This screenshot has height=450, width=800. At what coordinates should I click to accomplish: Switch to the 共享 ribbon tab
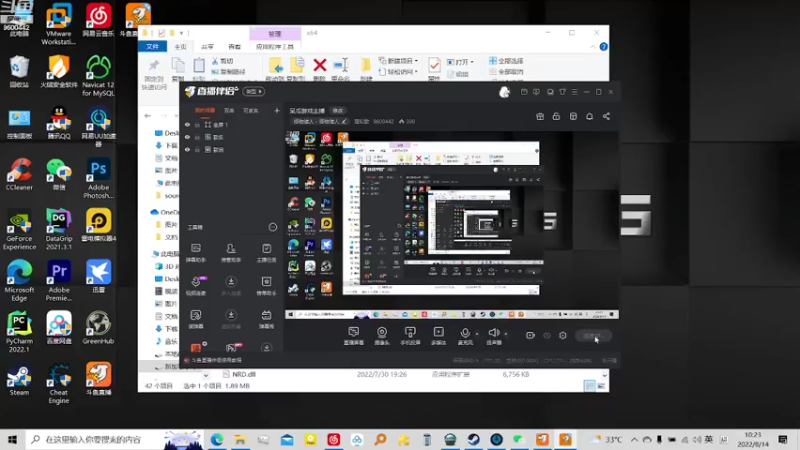[207, 46]
